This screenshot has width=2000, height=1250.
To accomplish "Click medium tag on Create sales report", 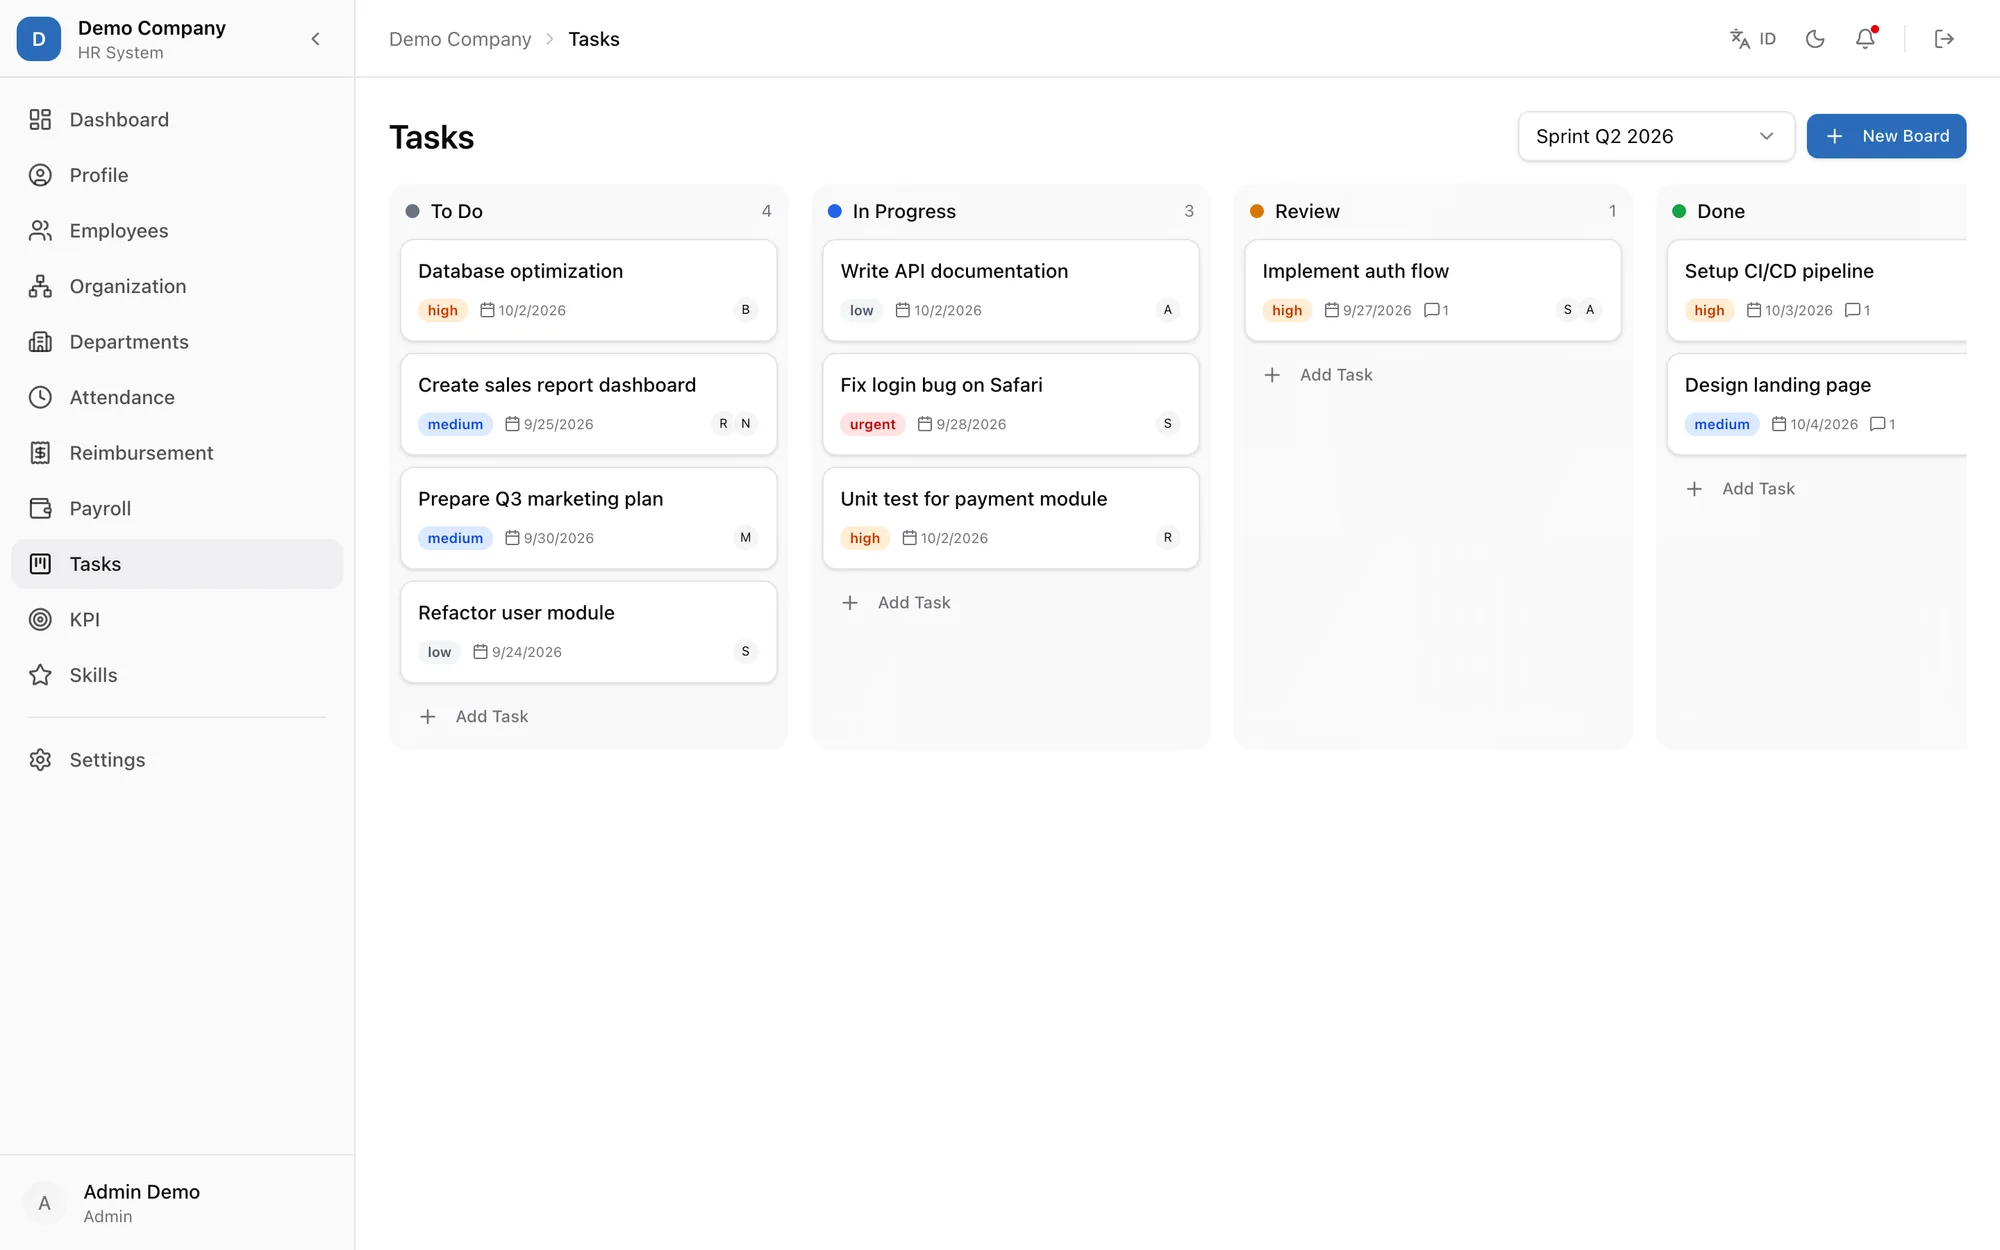I will click(x=455, y=424).
